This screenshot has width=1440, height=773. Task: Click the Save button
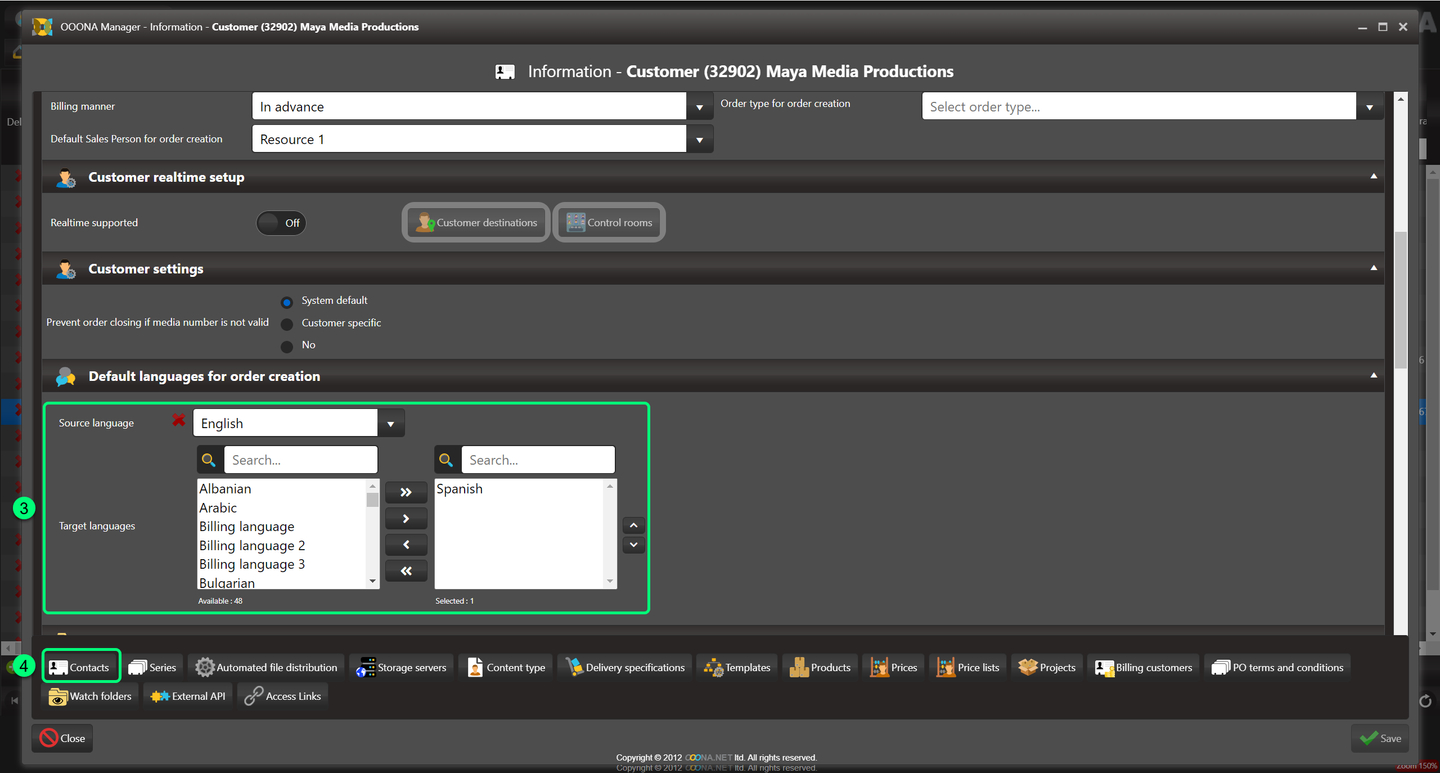pos(1379,738)
